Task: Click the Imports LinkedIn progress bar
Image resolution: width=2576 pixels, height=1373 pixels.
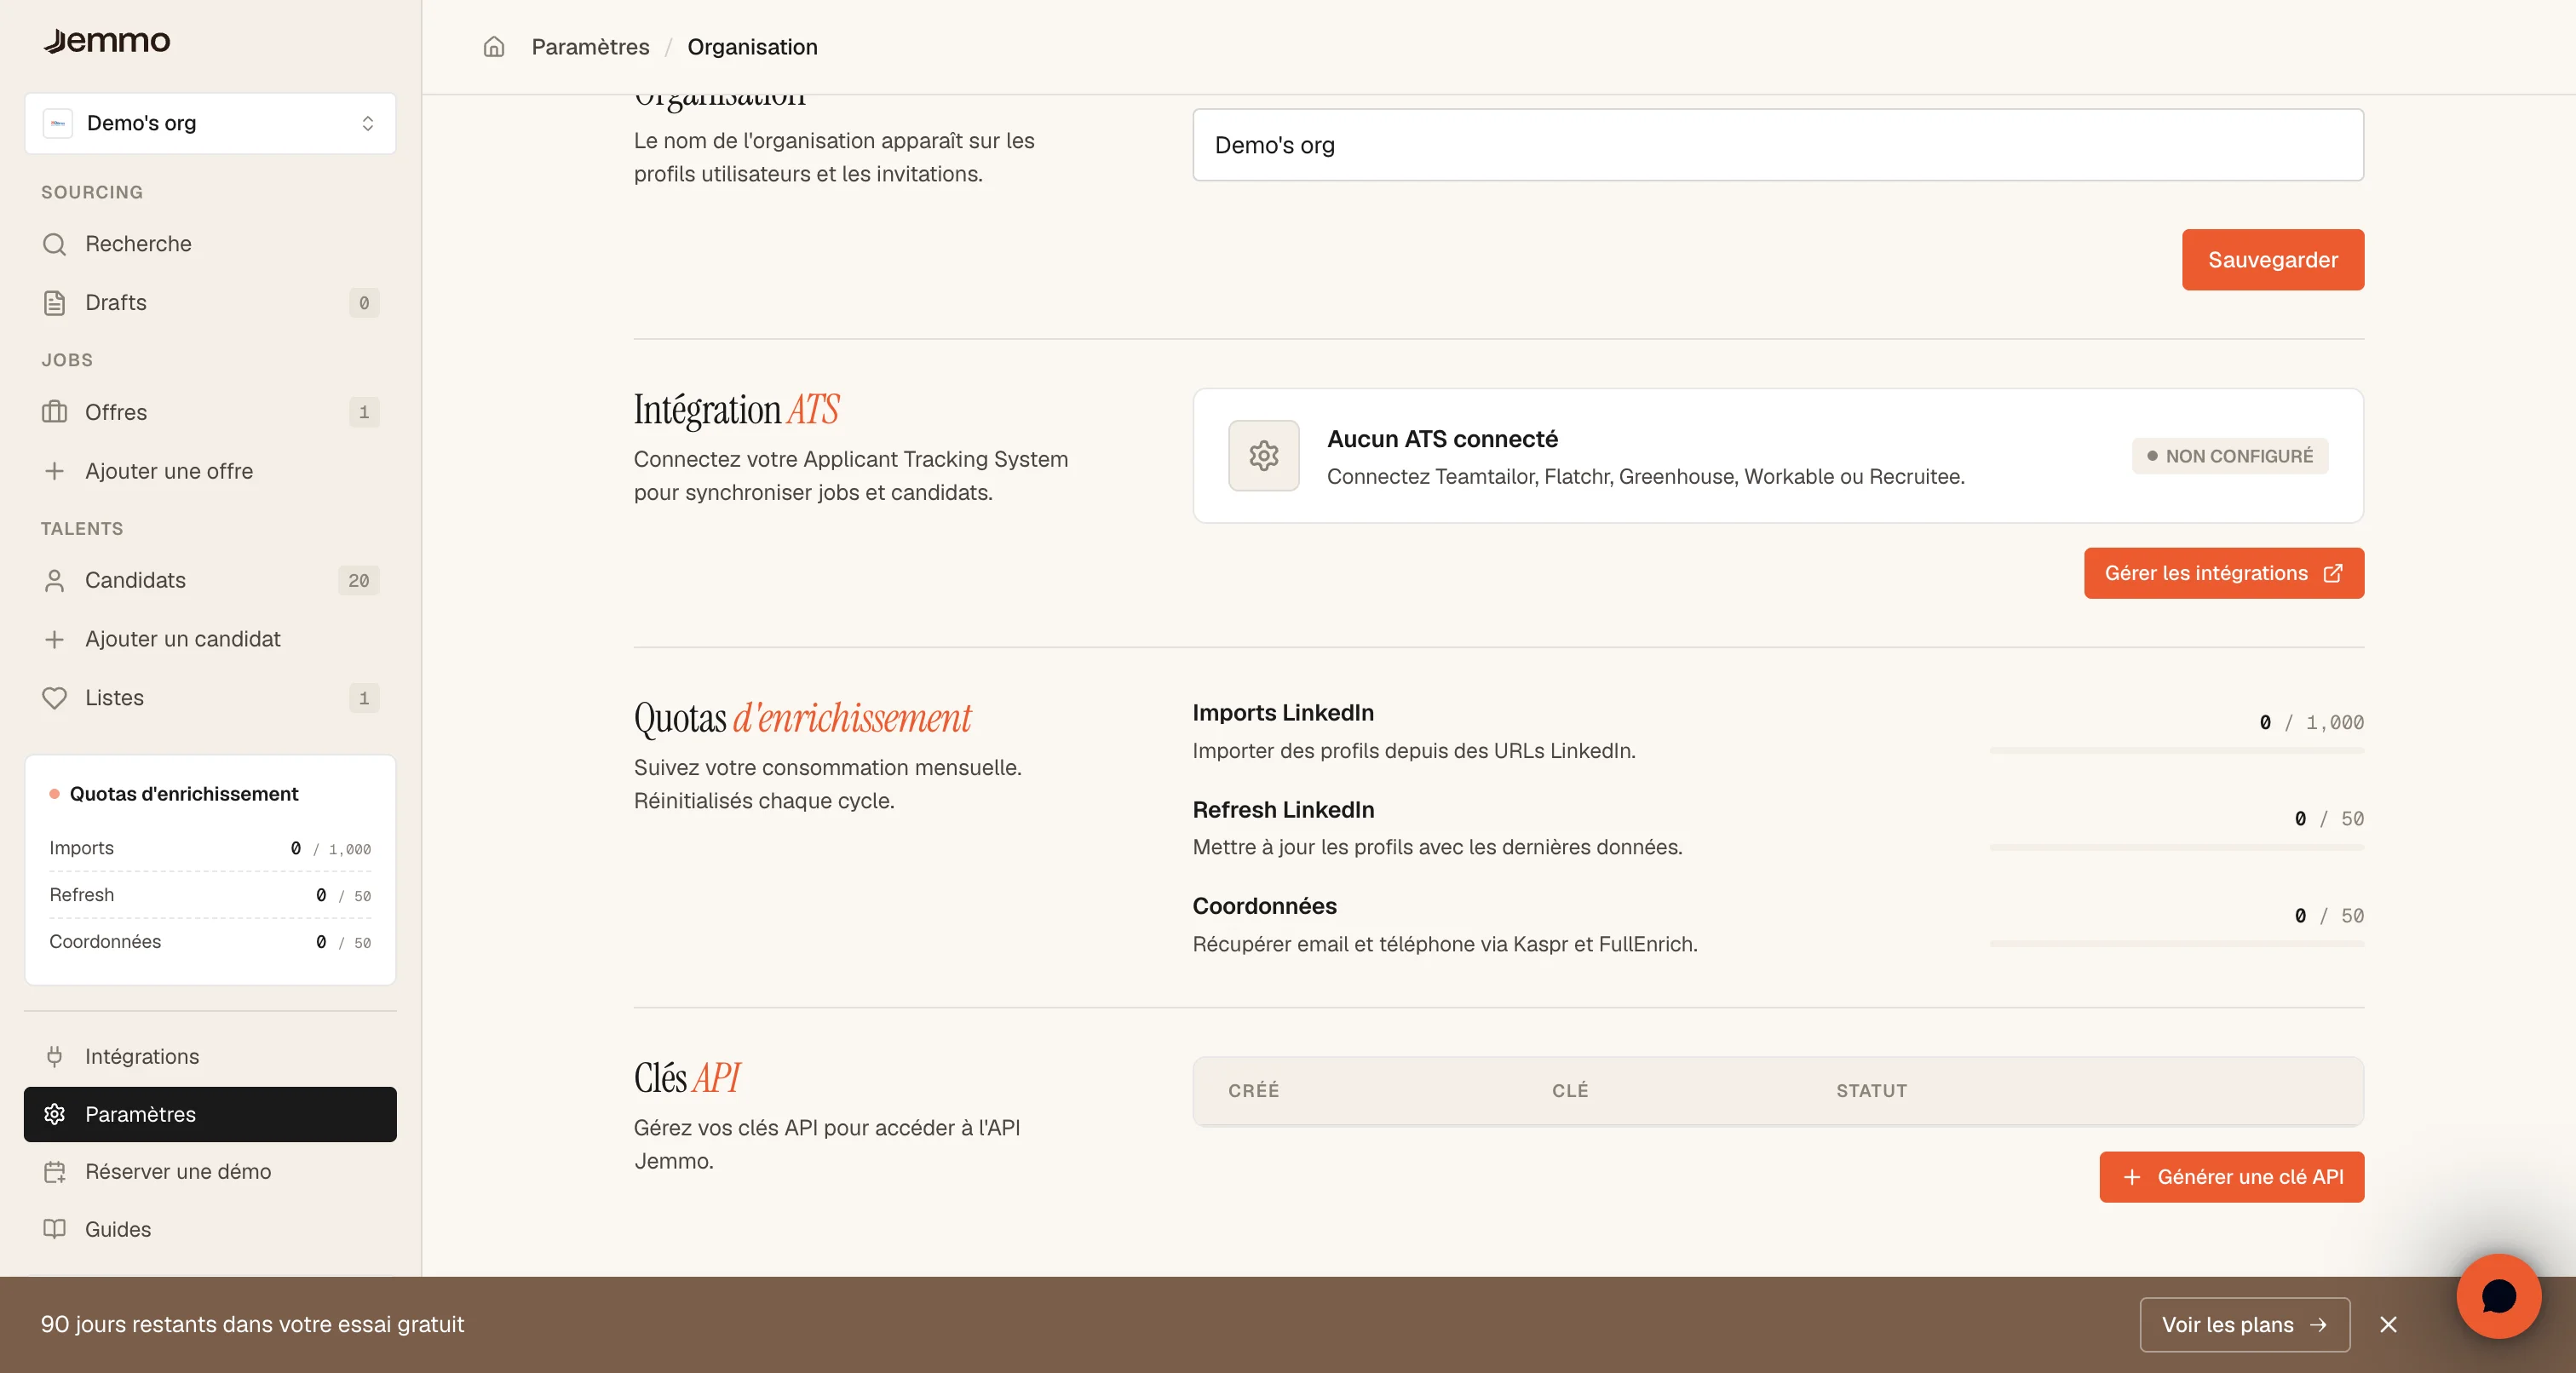Action: 2176,750
